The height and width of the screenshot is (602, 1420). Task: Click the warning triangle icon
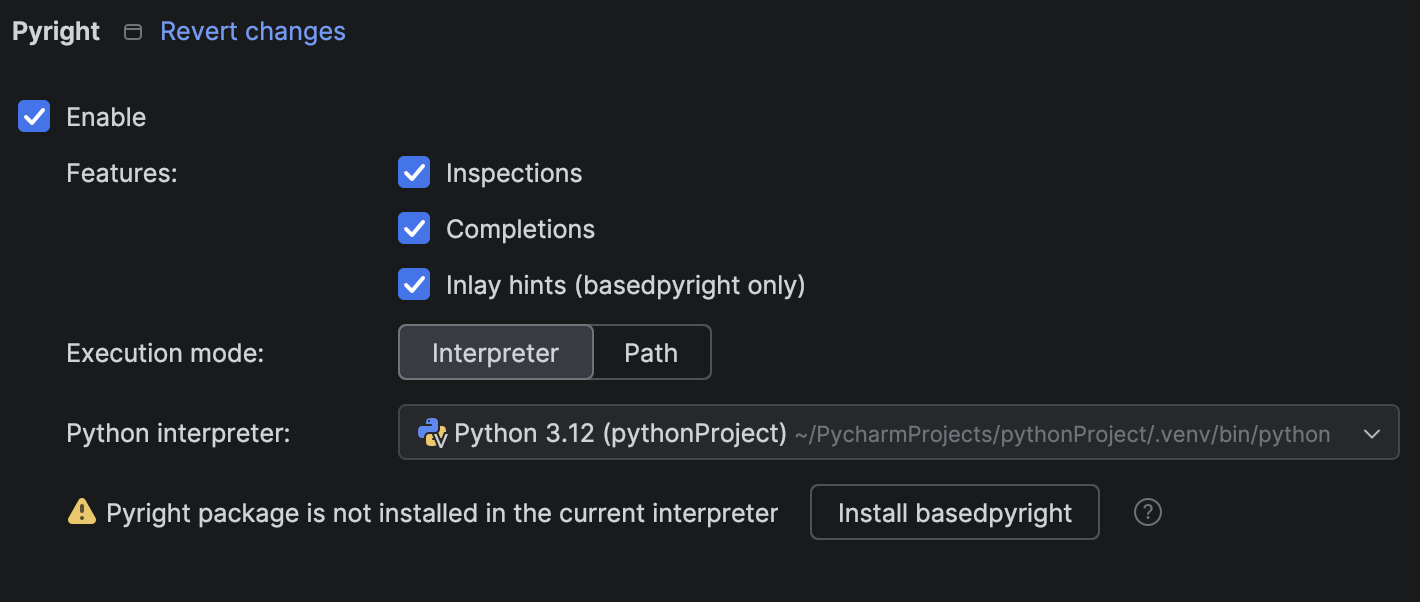[x=81, y=512]
